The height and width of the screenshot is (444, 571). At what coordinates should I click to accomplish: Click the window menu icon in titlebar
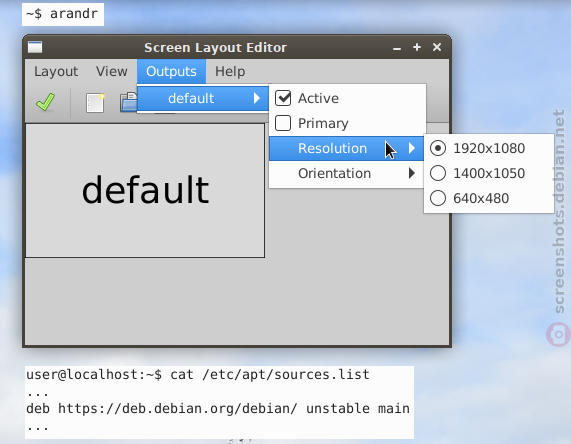(35, 47)
